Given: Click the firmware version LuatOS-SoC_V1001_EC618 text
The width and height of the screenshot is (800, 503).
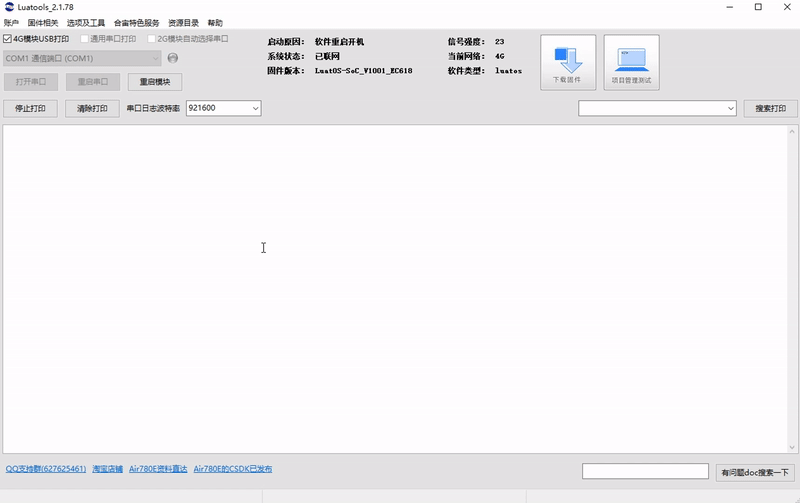Looking at the screenshot, I should pyautogui.click(x=364, y=71).
